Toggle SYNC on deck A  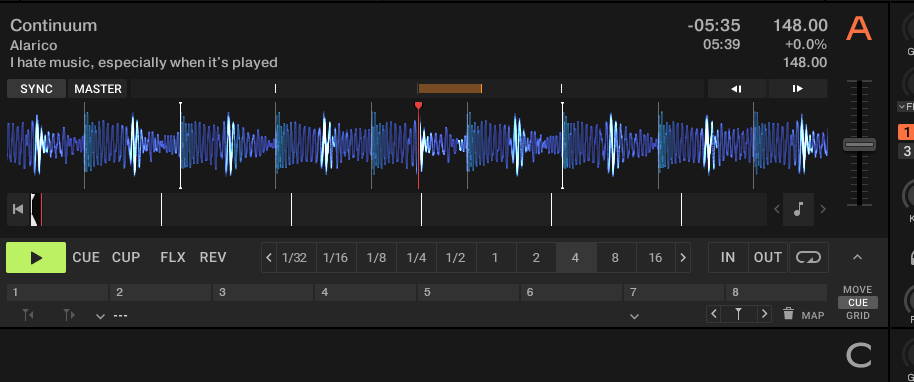click(36, 89)
